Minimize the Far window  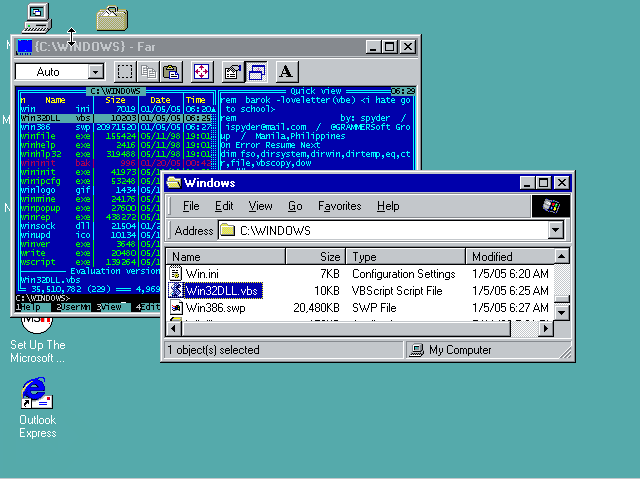click(373, 47)
